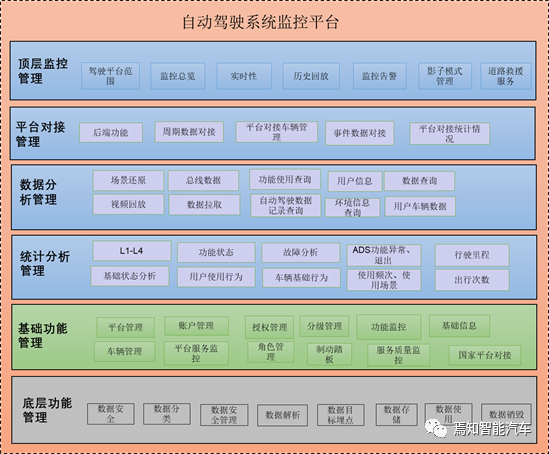Select the 角色管理 box
The image size is (549, 454).
[x=270, y=352]
